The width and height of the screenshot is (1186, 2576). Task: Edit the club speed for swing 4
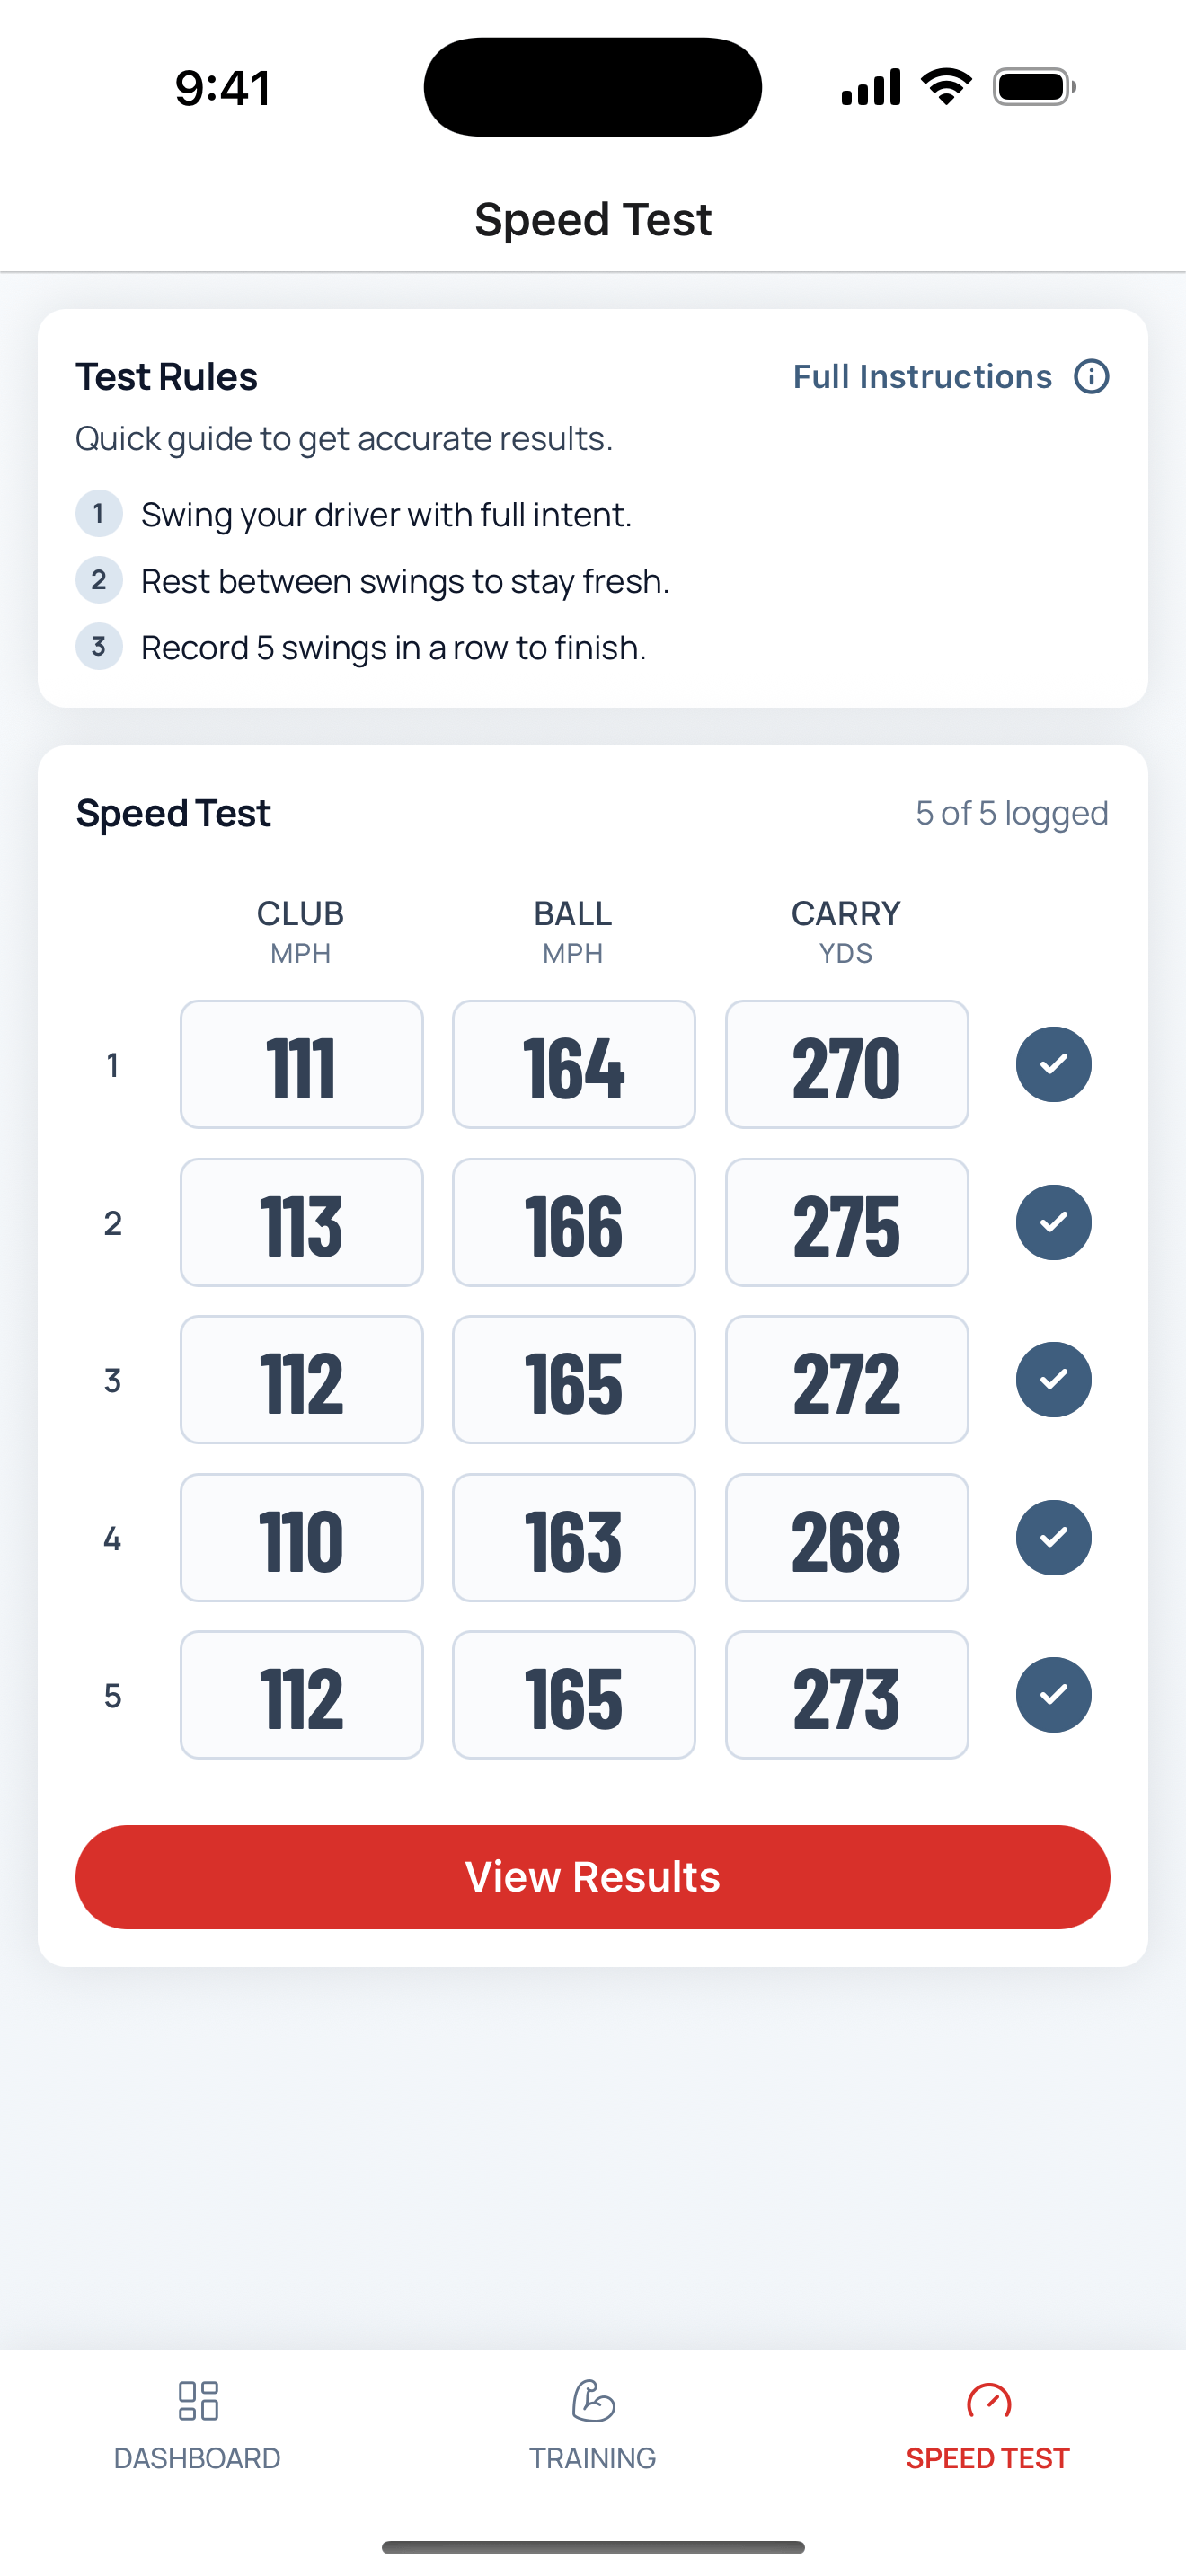tap(301, 1537)
